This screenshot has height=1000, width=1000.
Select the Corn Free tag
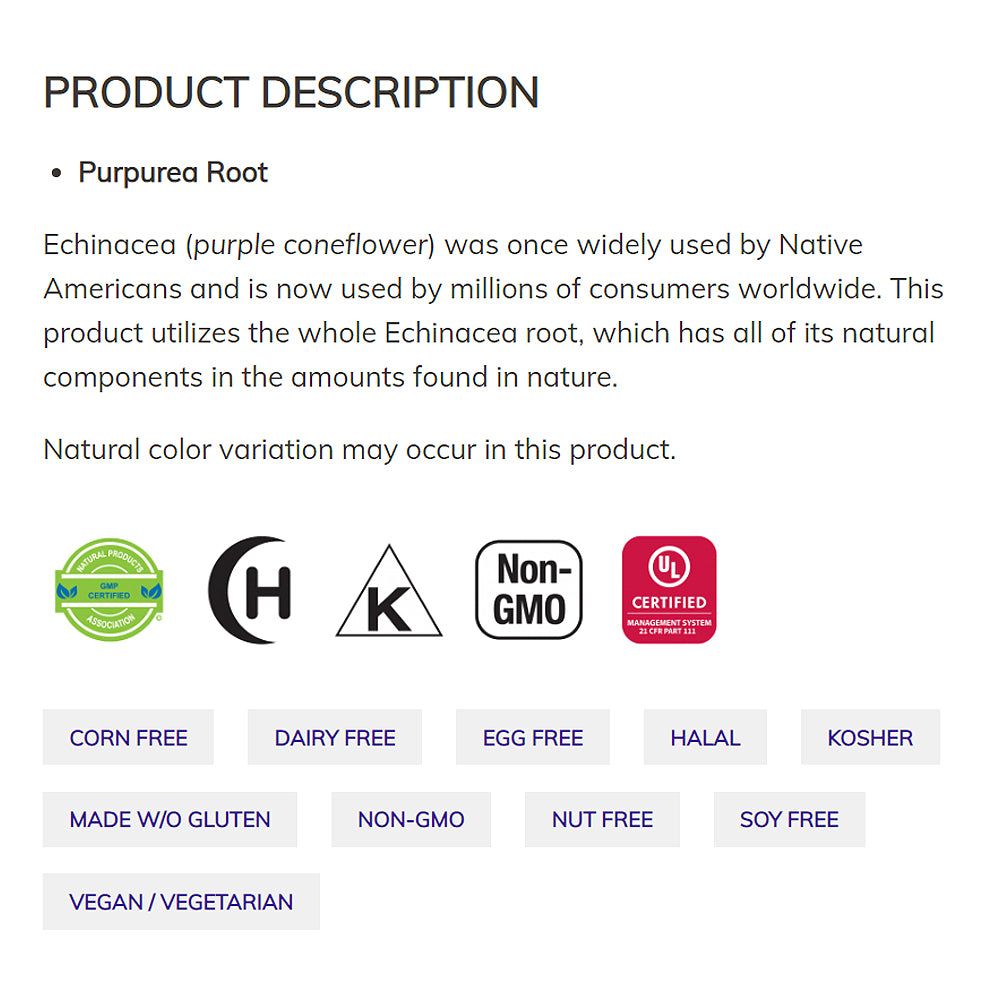(128, 738)
